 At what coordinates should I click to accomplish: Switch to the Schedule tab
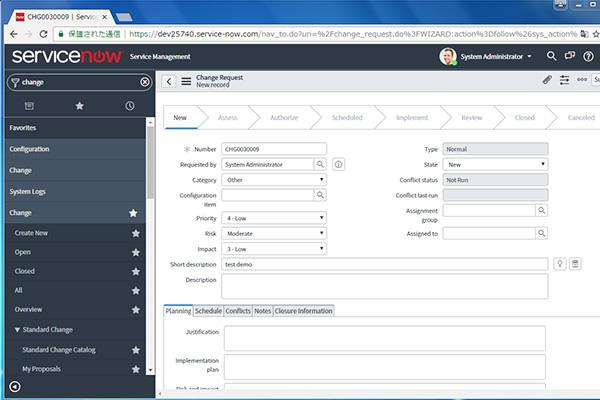(x=208, y=311)
